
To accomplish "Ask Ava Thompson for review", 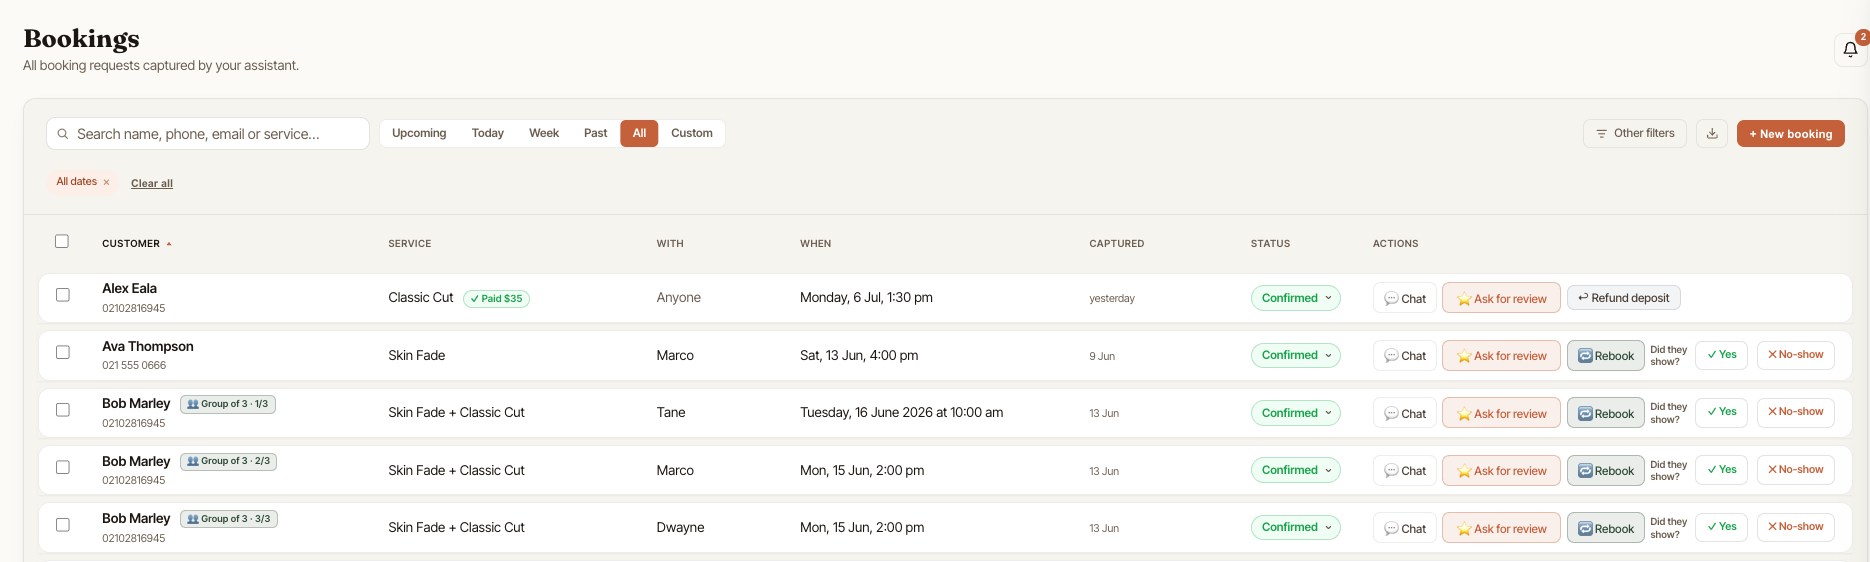I will click(x=1501, y=355).
